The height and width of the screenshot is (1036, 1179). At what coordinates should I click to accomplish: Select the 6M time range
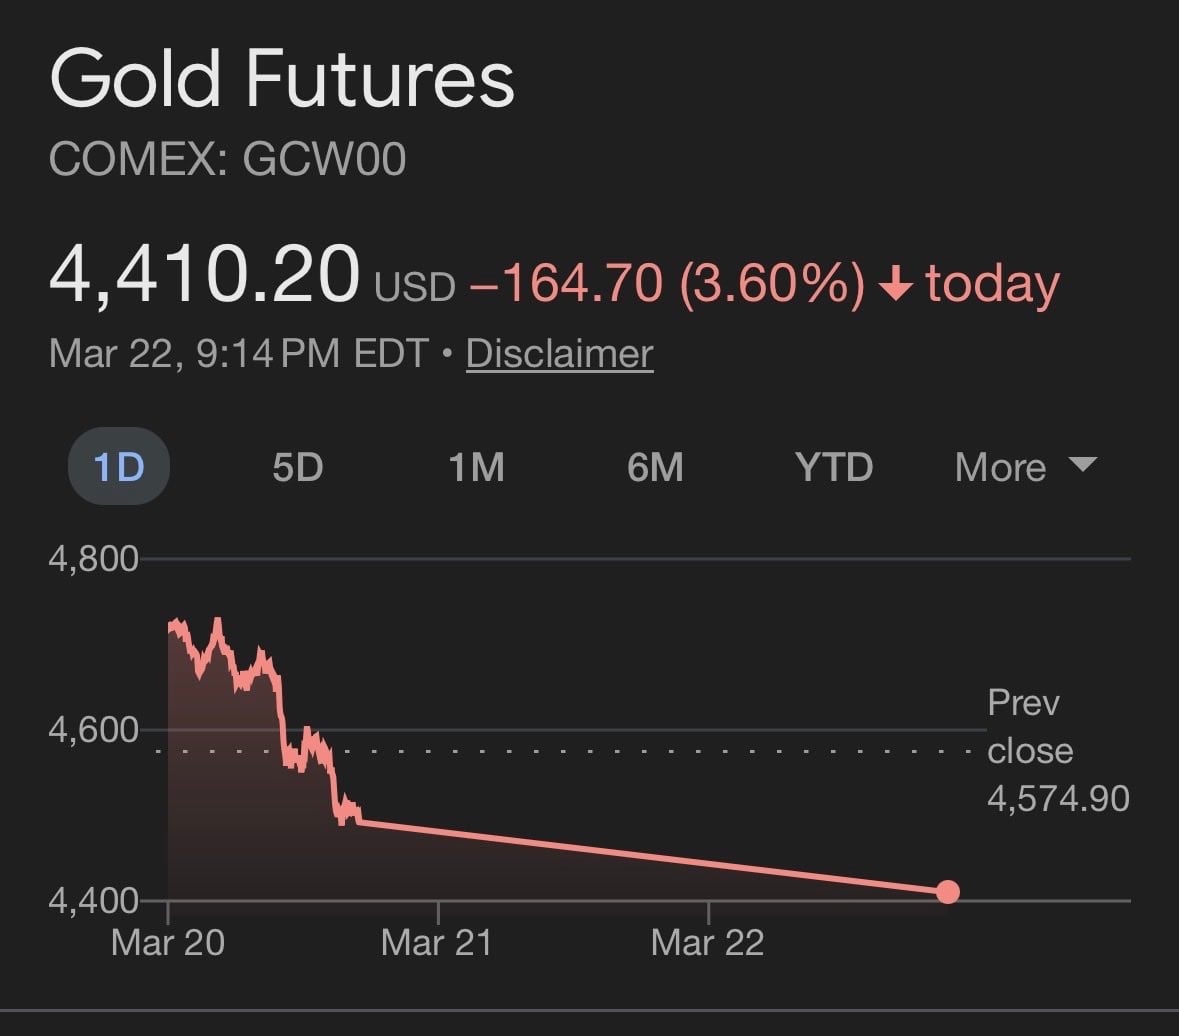point(655,467)
